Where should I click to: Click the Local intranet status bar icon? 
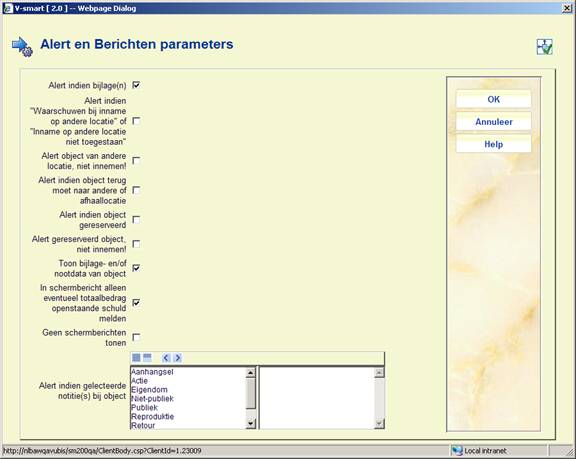[457, 451]
